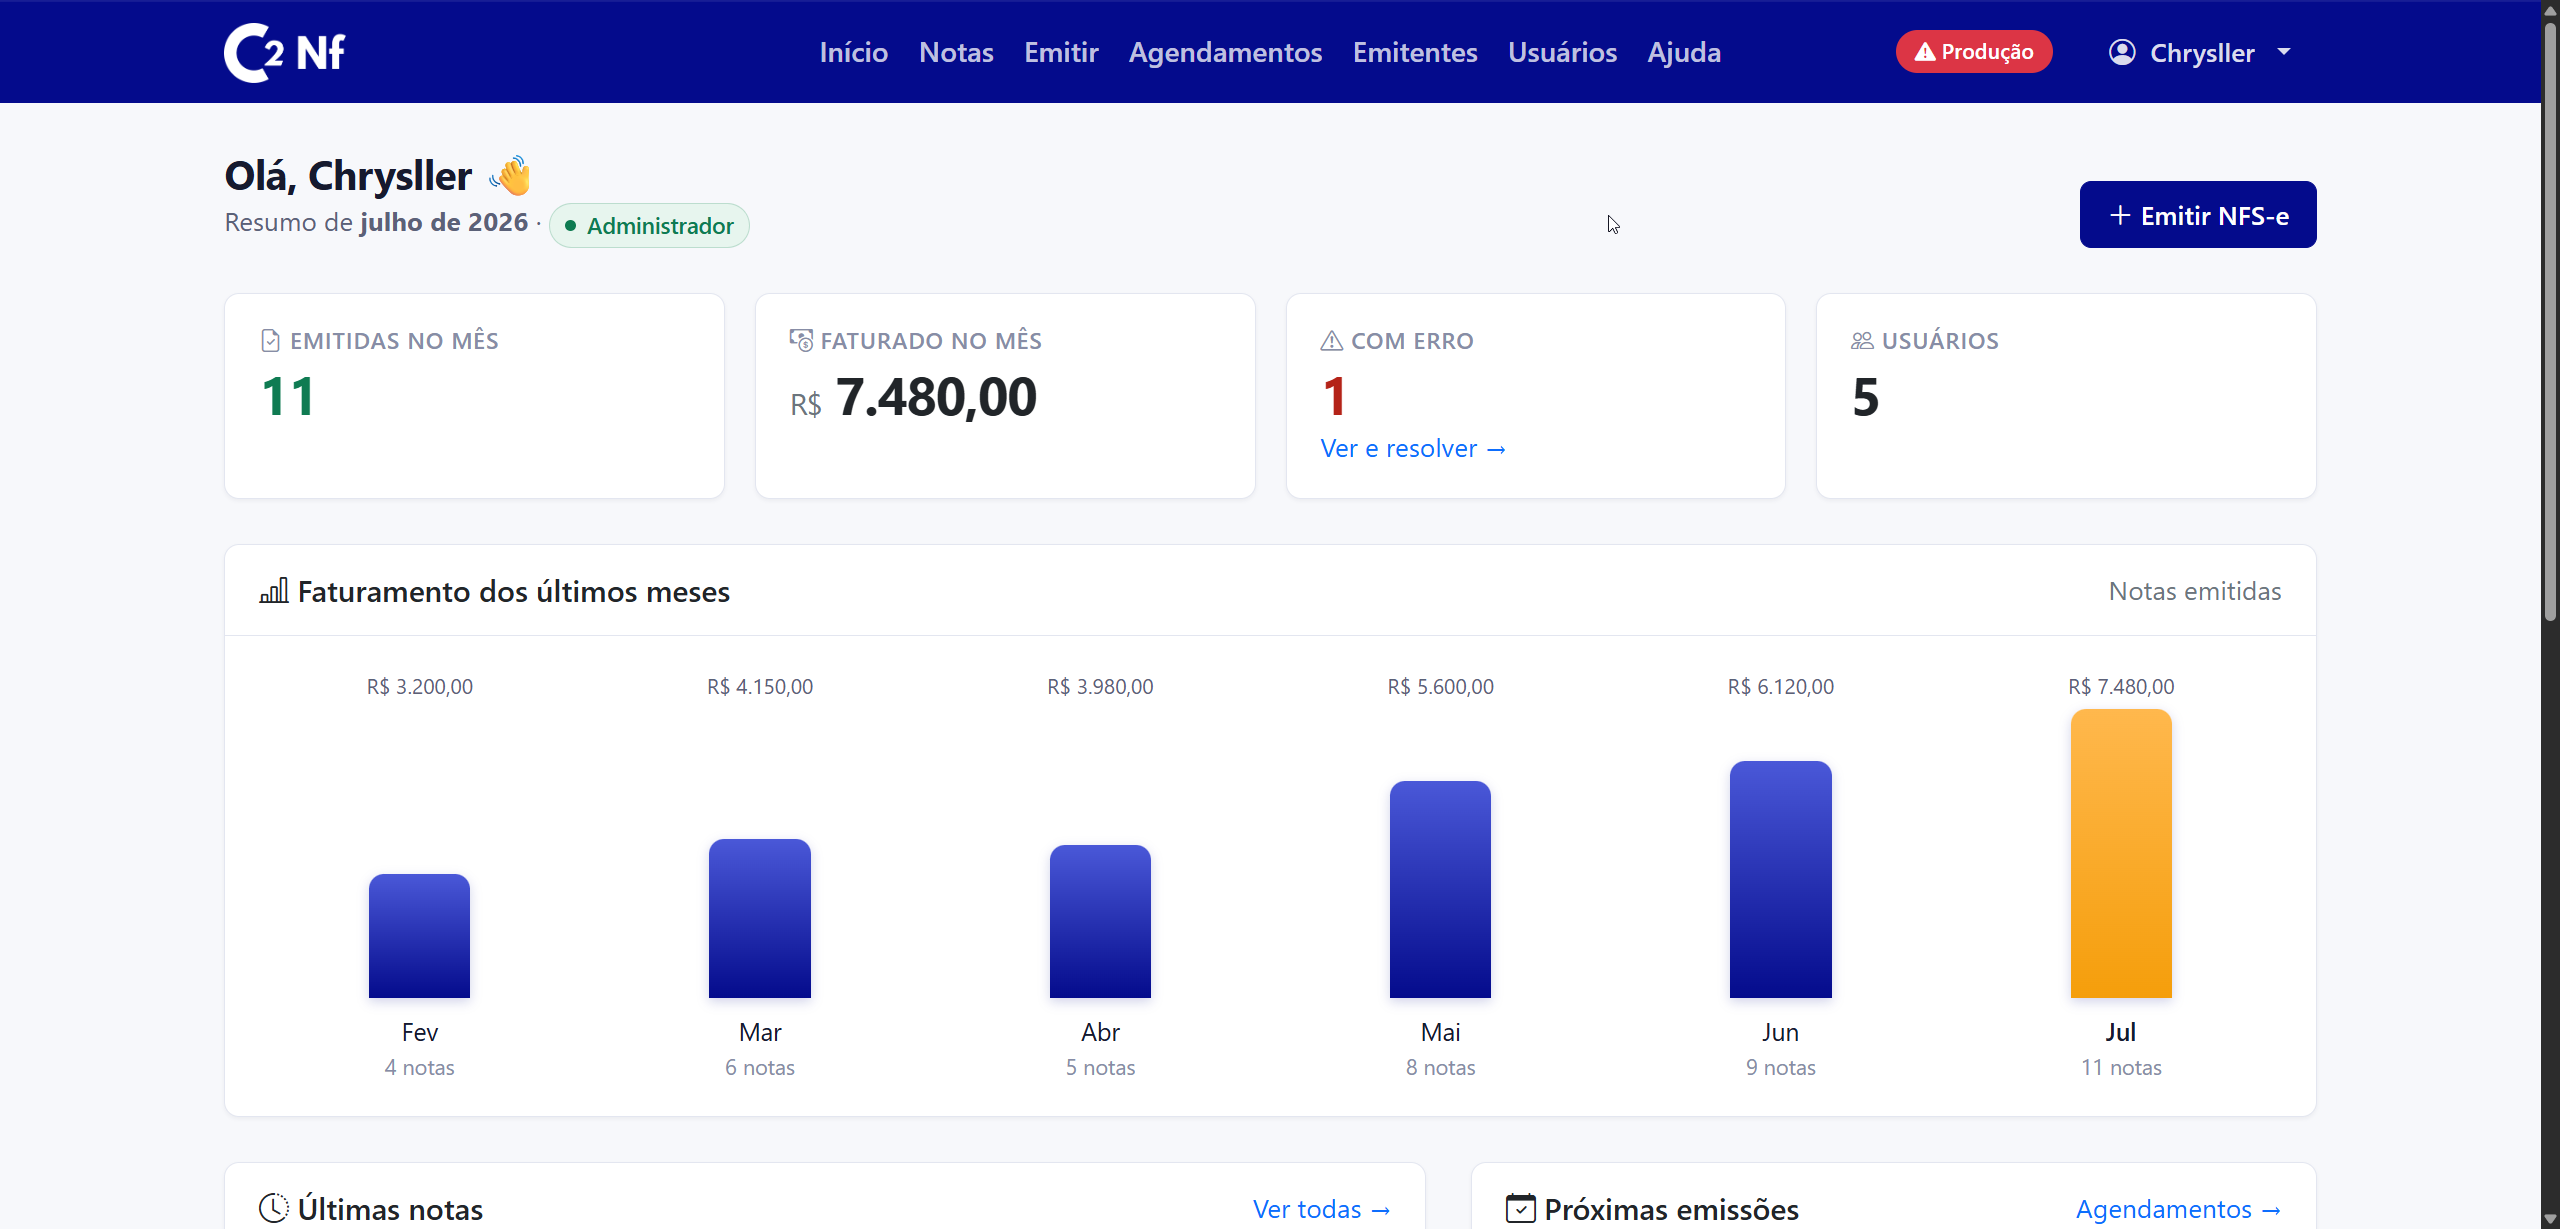
Task: Go to Início in the navbar
Action: (854, 52)
